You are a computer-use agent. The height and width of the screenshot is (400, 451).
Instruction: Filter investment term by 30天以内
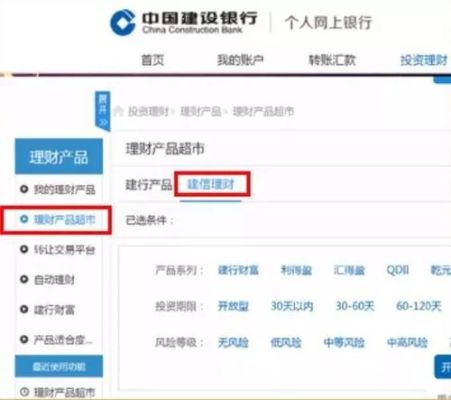tap(292, 306)
